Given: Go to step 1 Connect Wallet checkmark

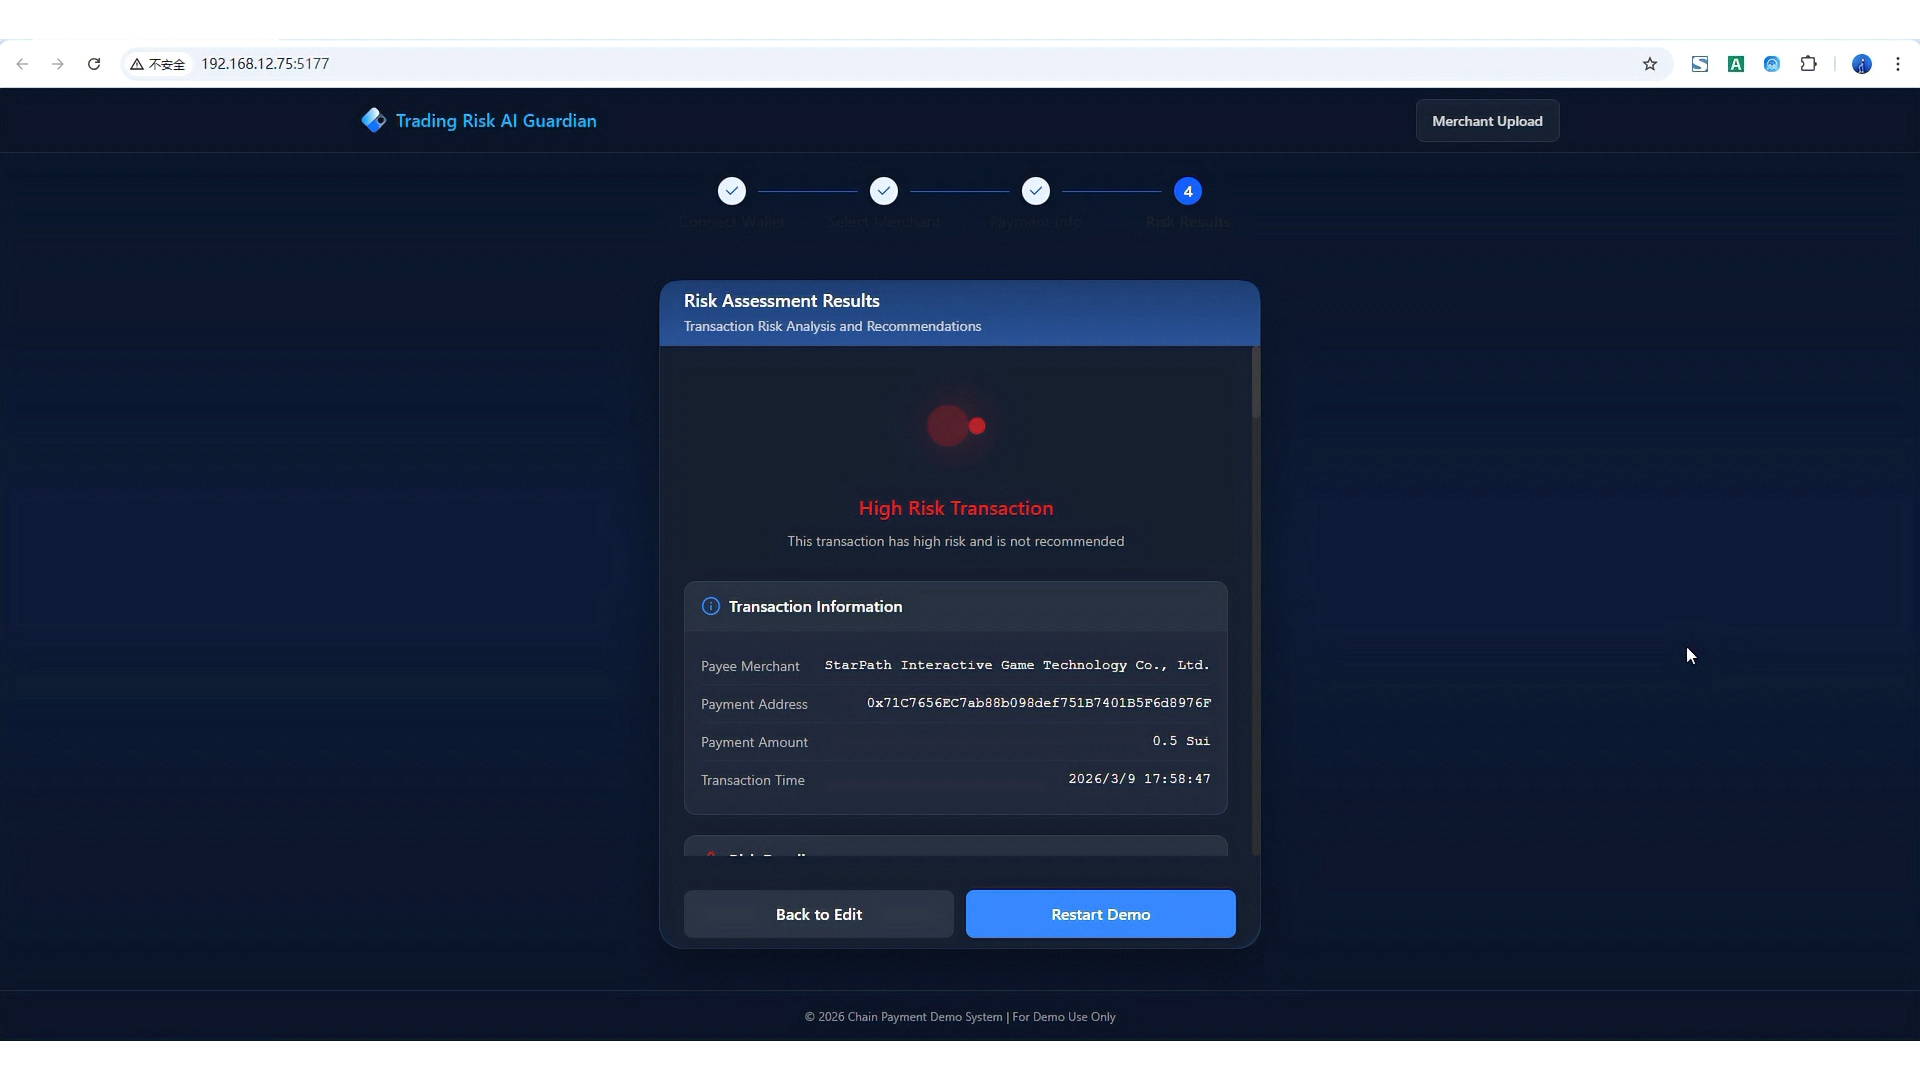Looking at the screenshot, I should tap(732, 191).
